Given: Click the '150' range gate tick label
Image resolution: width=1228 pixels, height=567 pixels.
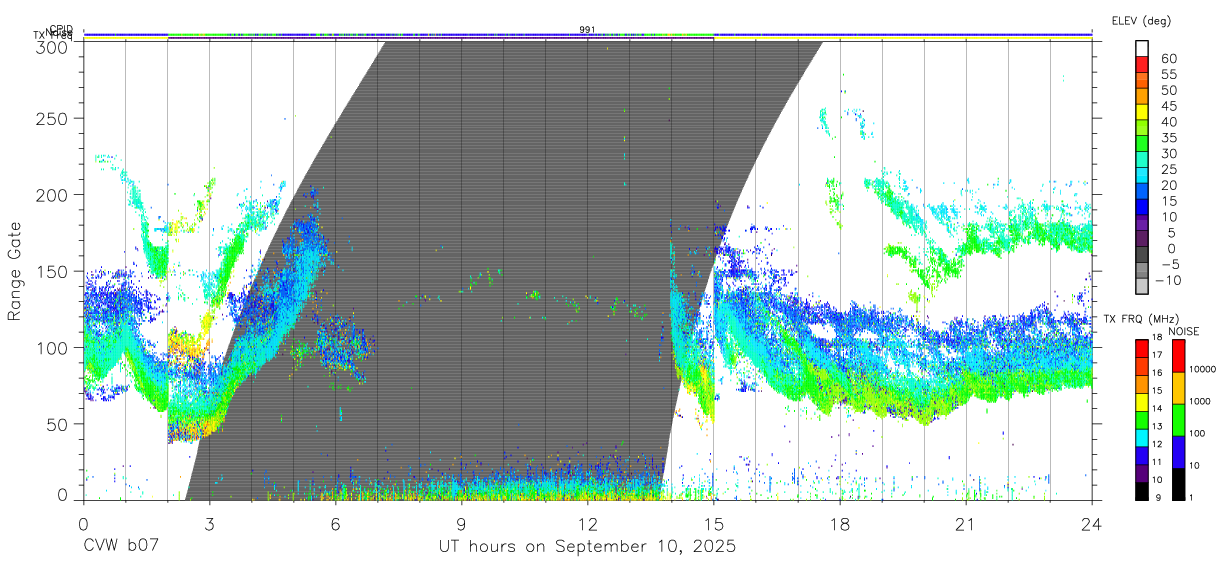Looking at the screenshot, I should (x=51, y=271).
